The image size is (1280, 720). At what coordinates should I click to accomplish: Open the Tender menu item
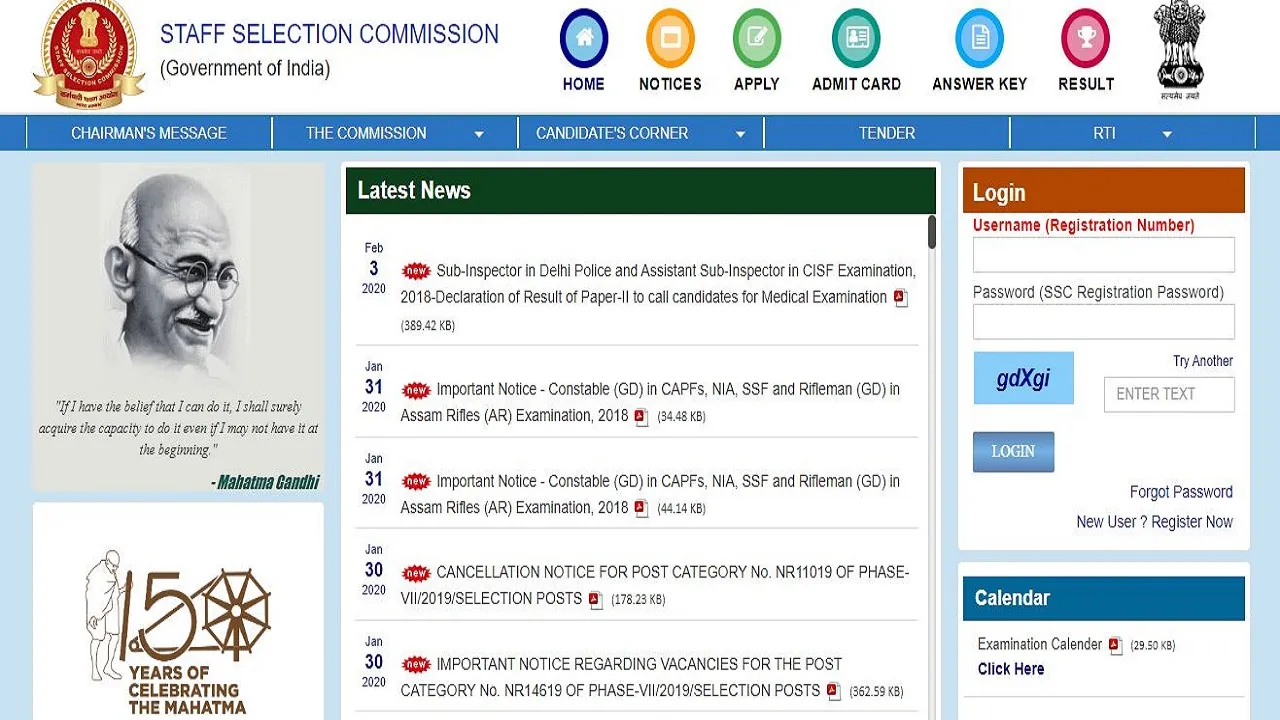[x=887, y=133]
